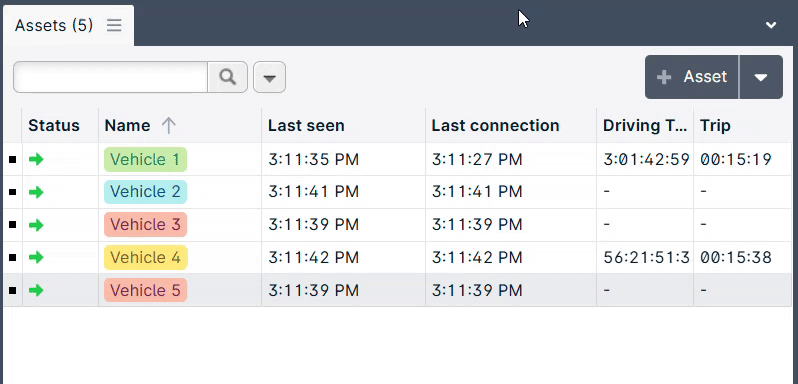Sort by the Status column header
Screen dimensions: 798x384
pyautogui.click(x=54, y=126)
